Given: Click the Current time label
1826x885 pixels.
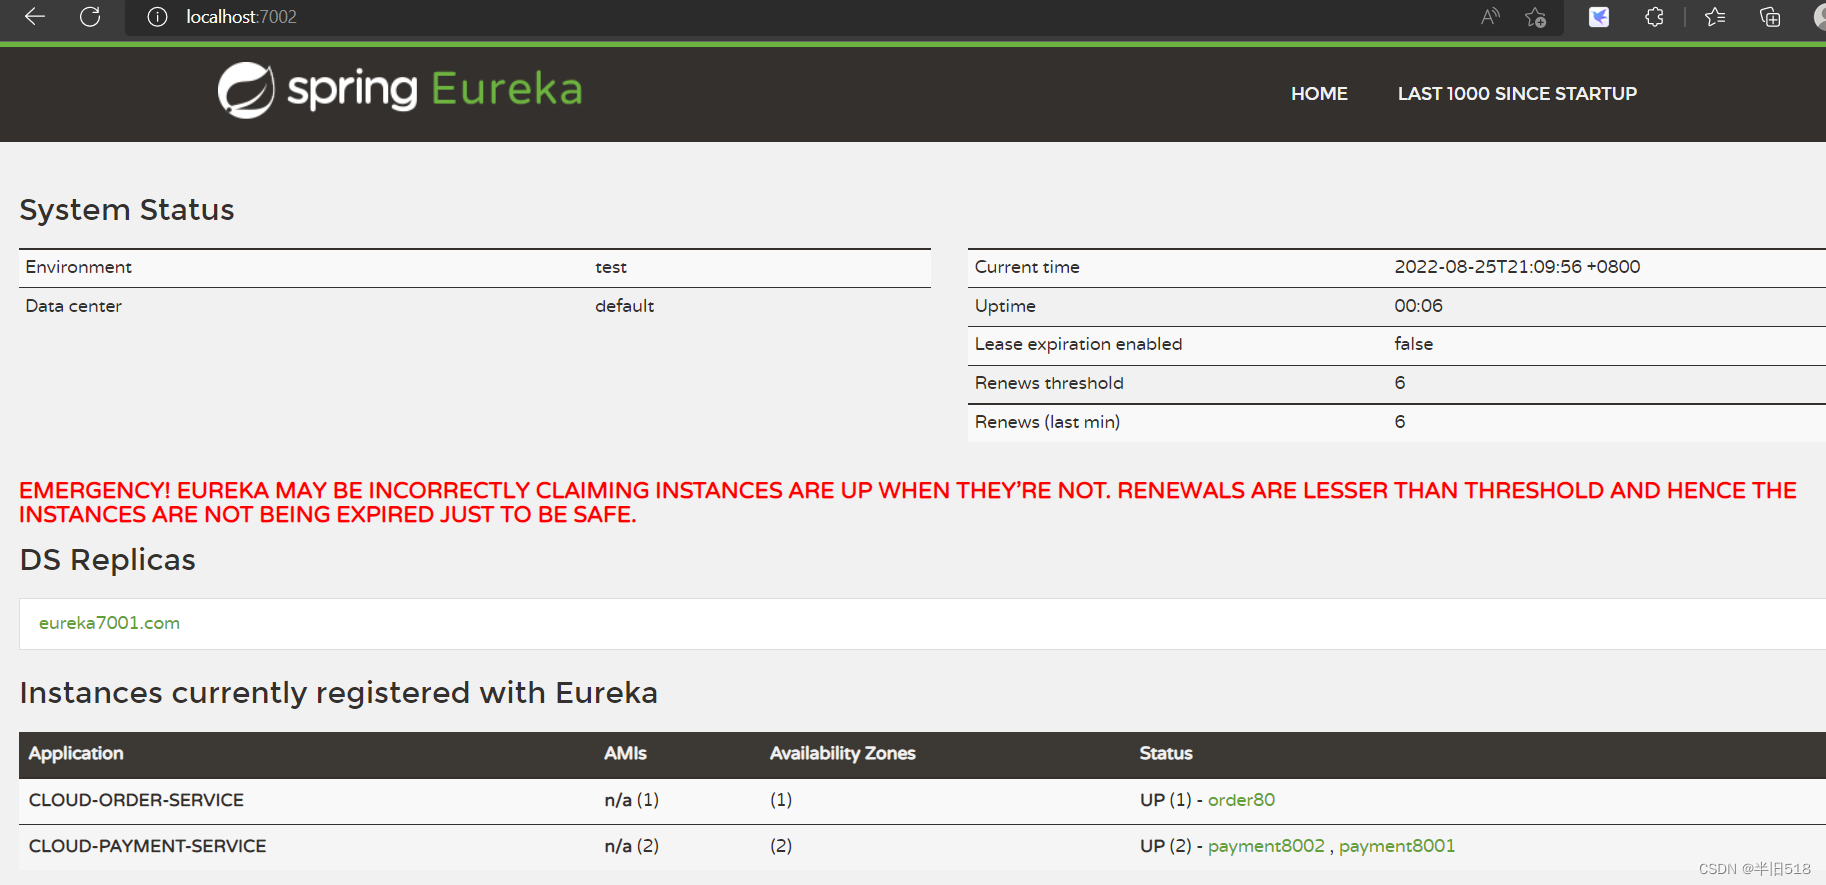Looking at the screenshot, I should pyautogui.click(x=1027, y=267).
